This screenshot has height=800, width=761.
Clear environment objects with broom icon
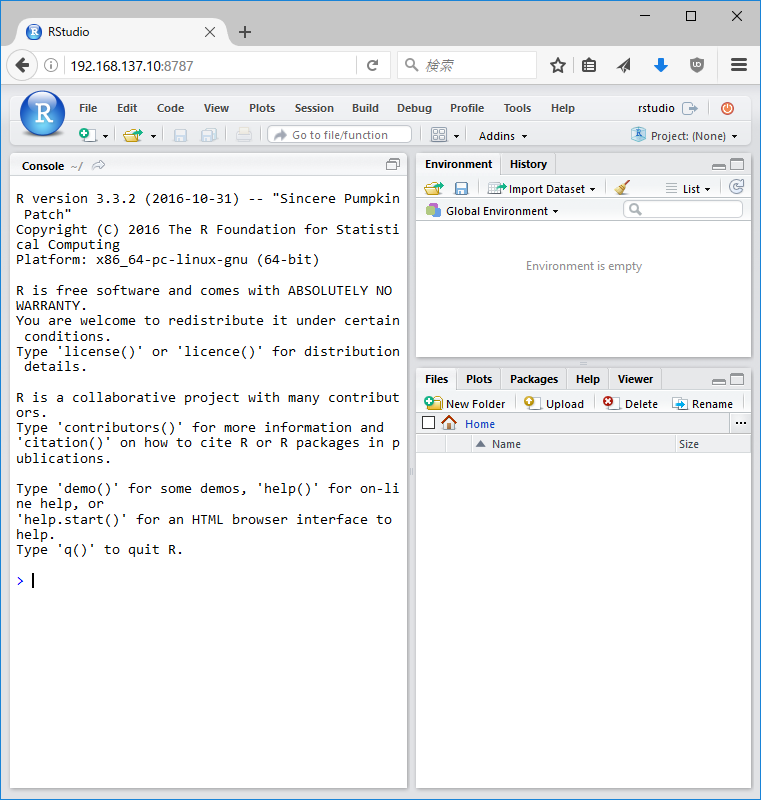tap(622, 188)
